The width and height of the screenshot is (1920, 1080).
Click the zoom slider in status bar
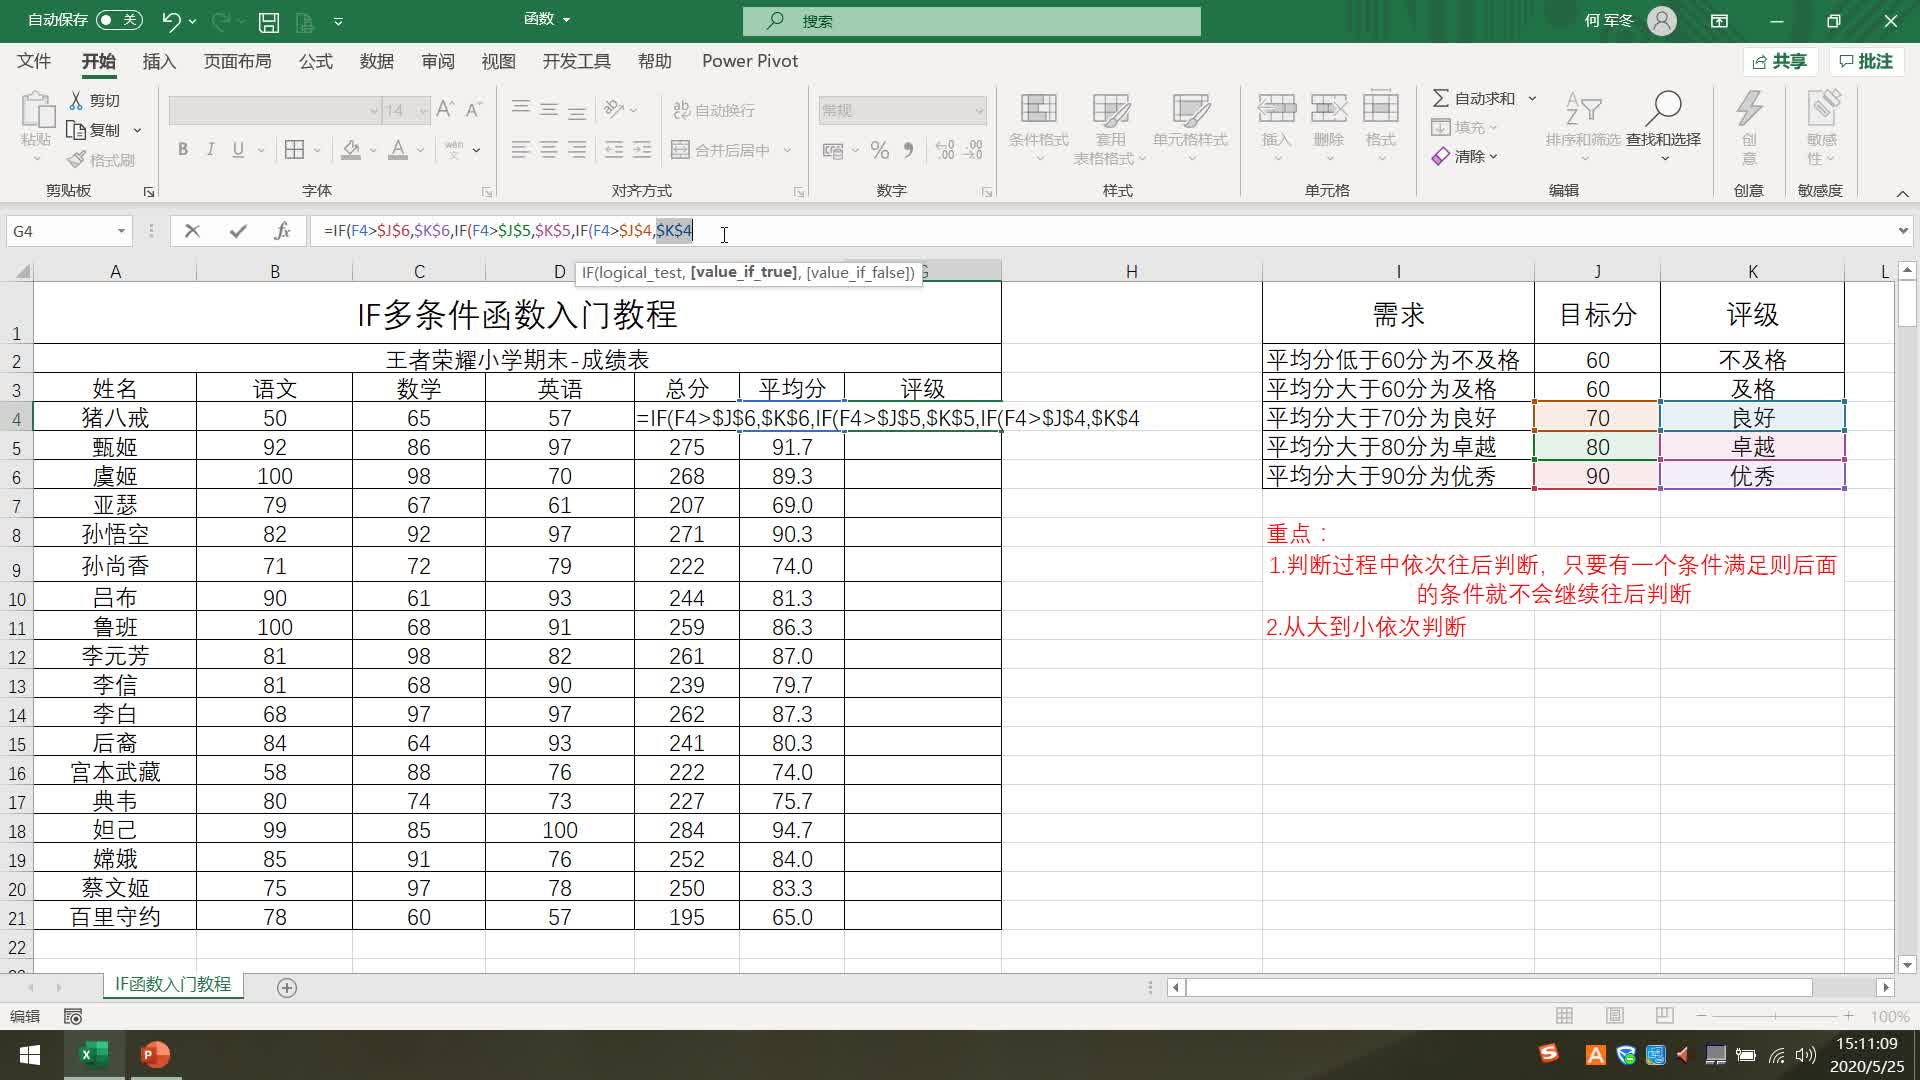[1775, 1016]
